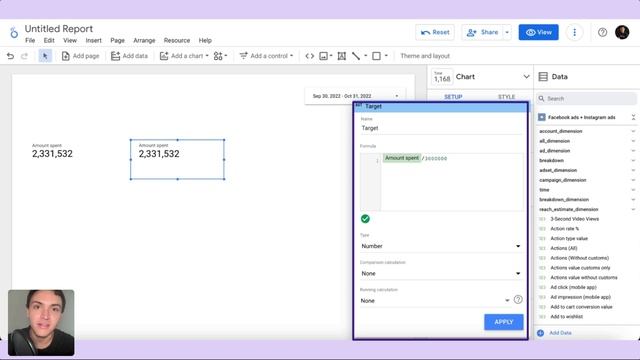Click the URL embed code icon

pos(310,56)
